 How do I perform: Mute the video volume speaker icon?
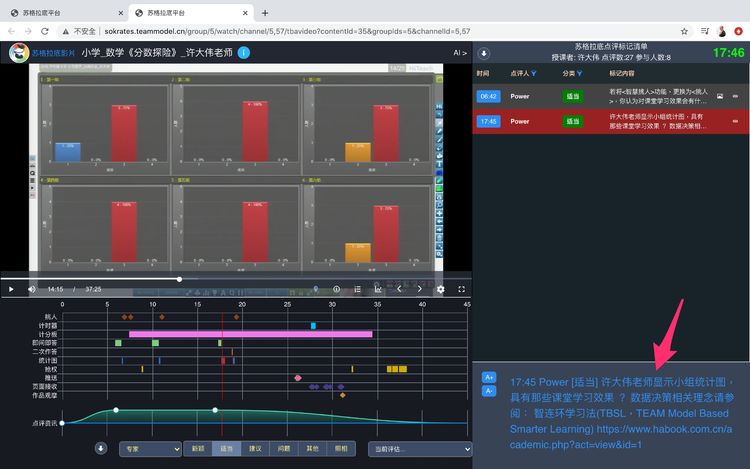coord(32,289)
